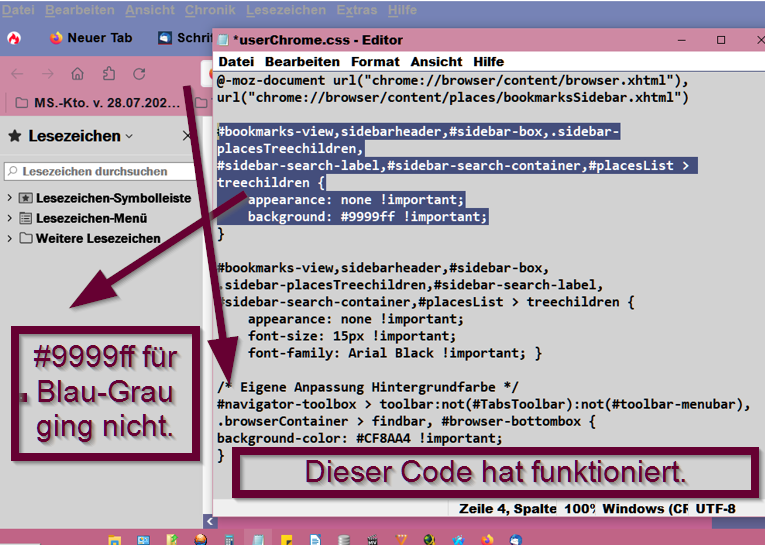Select Lesezeichen-Menü in the sidebar
The width and height of the screenshot is (765, 545).
[x=91, y=218]
